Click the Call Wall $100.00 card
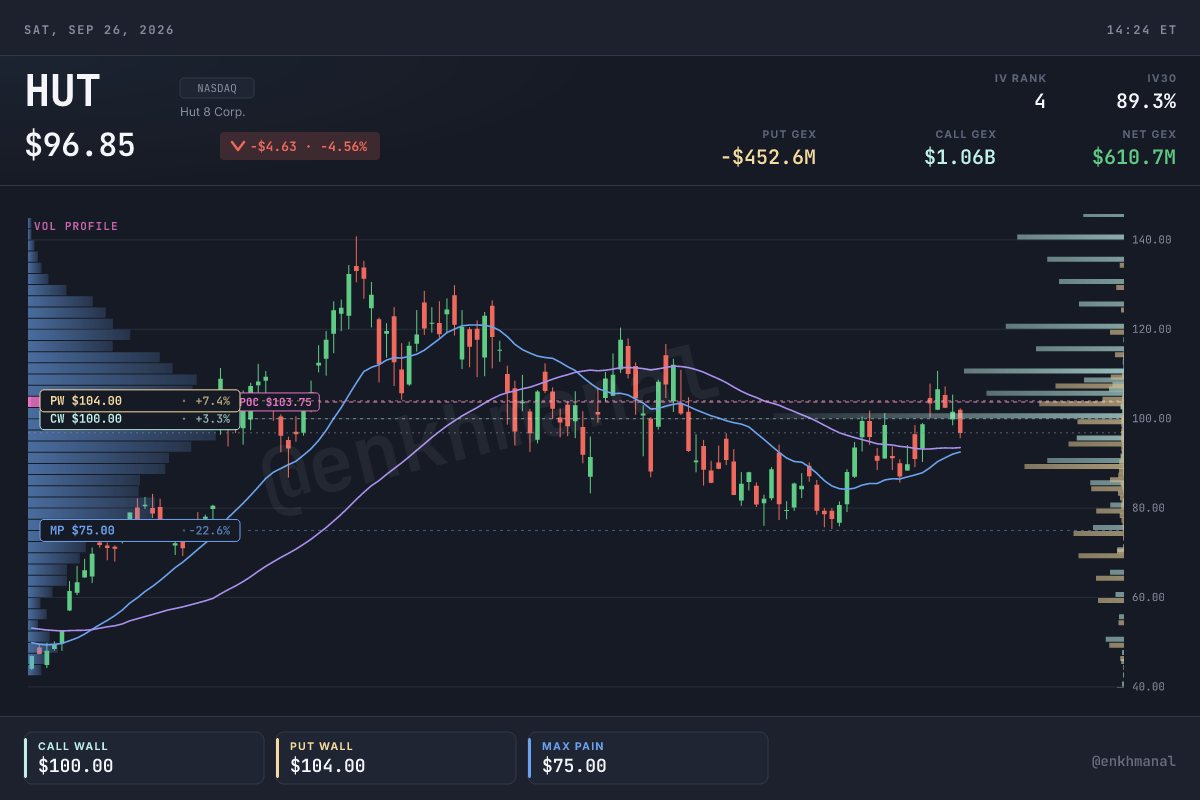The image size is (1200, 800). tap(144, 758)
